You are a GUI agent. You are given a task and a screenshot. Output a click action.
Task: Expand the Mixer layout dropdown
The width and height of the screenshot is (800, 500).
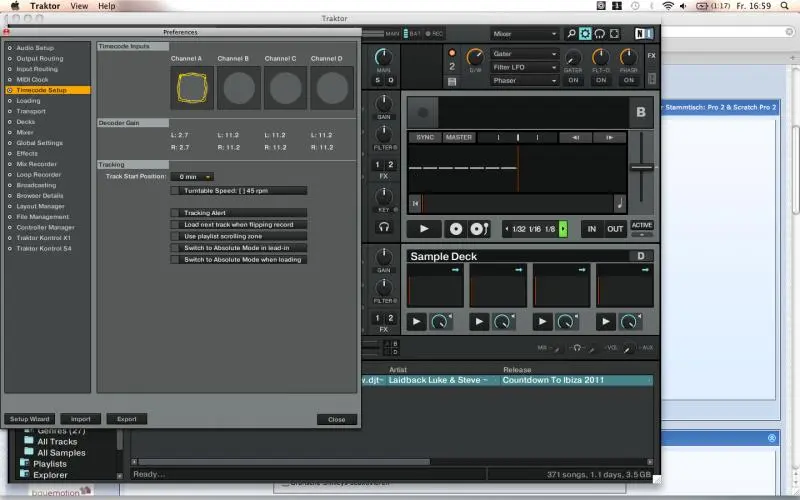(524, 34)
